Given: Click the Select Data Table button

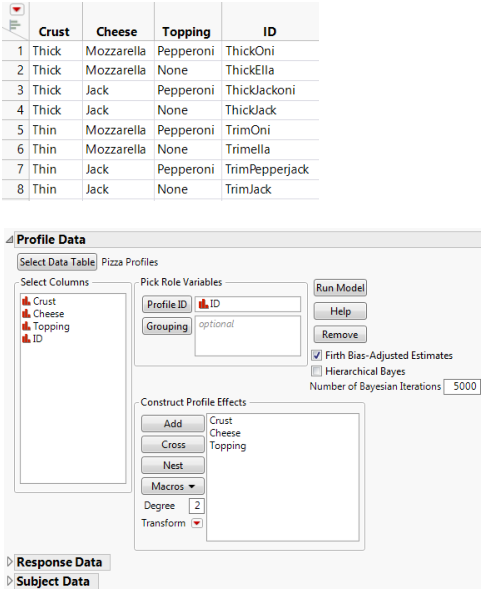Looking at the screenshot, I should (x=57, y=262).
